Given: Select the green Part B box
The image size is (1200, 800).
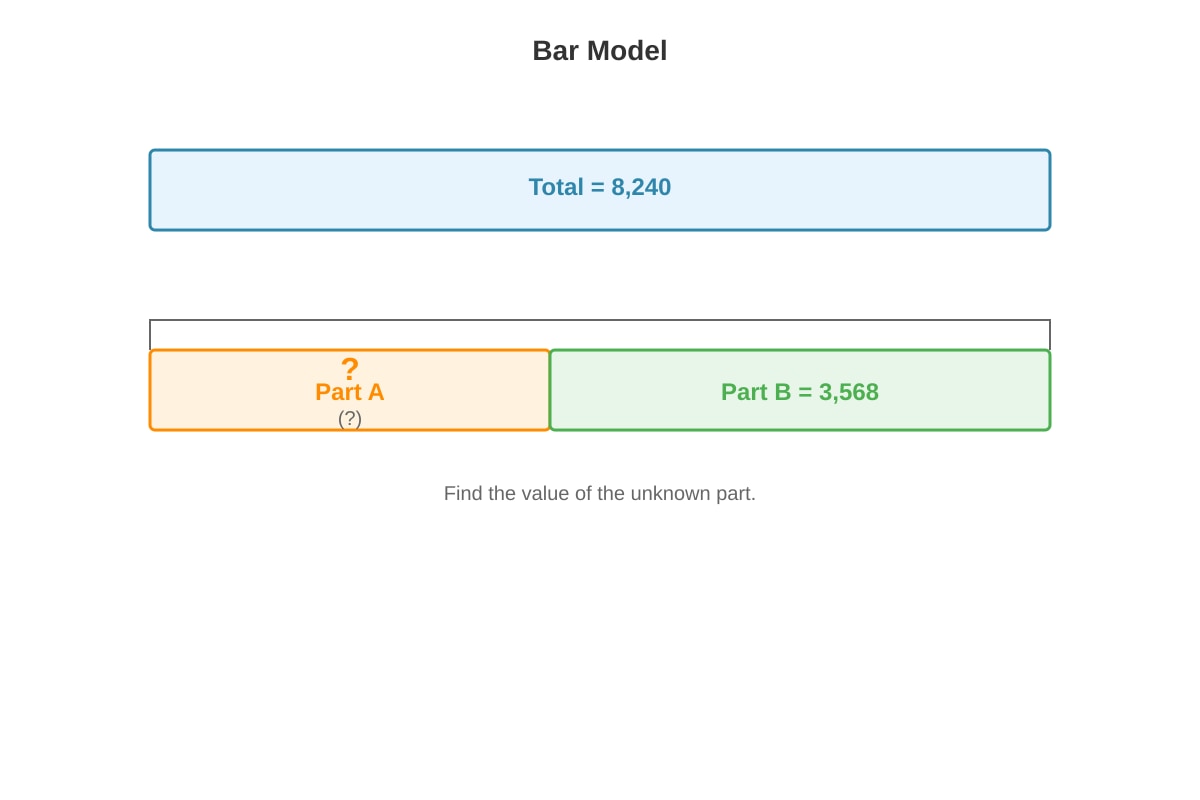Looking at the screenshot, I should tap(800, 390).
